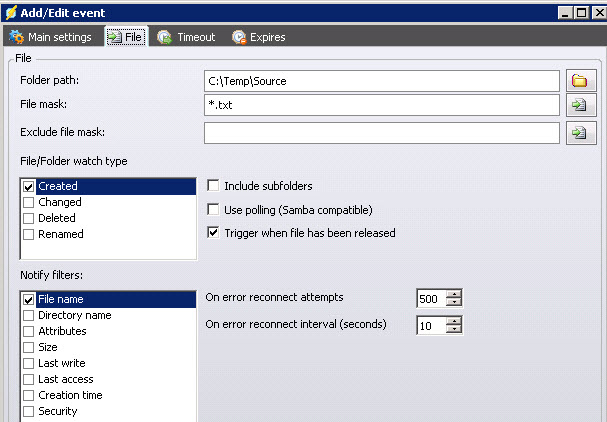This screenshot has height=422, width=607.
Task: Check the Renamed watch type
Action: coord(28,234)
